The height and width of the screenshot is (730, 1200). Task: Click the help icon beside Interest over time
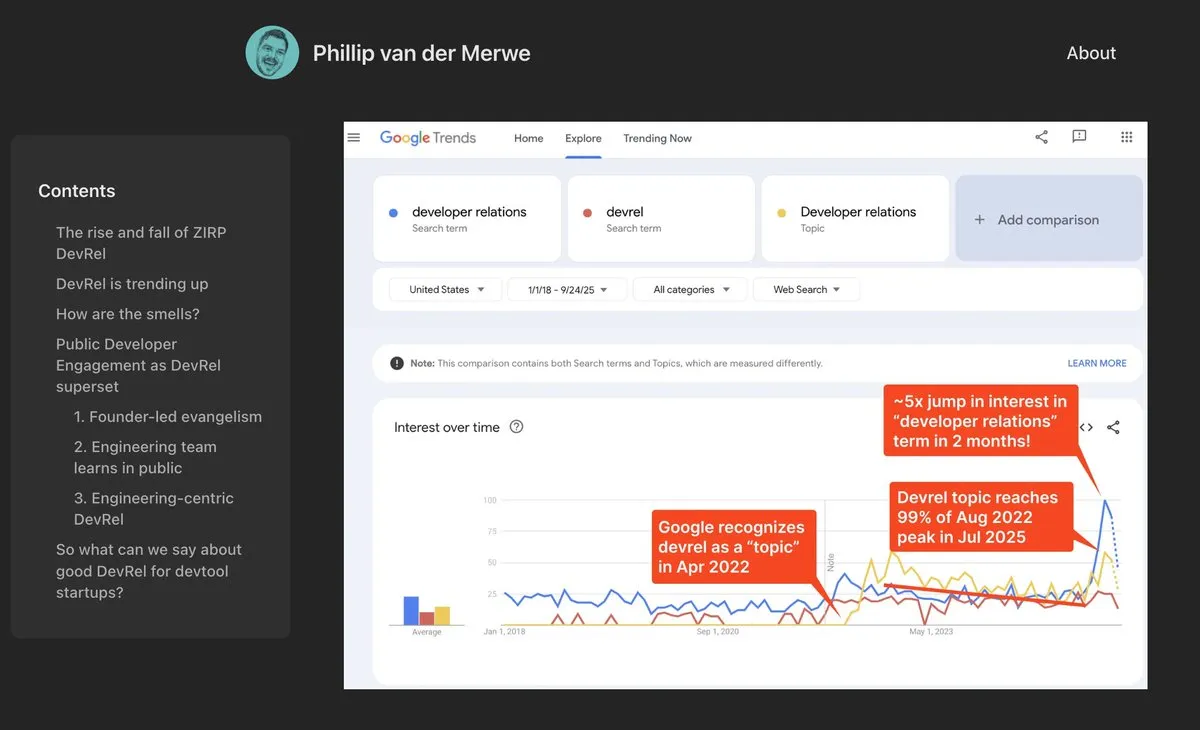[516, 427]
